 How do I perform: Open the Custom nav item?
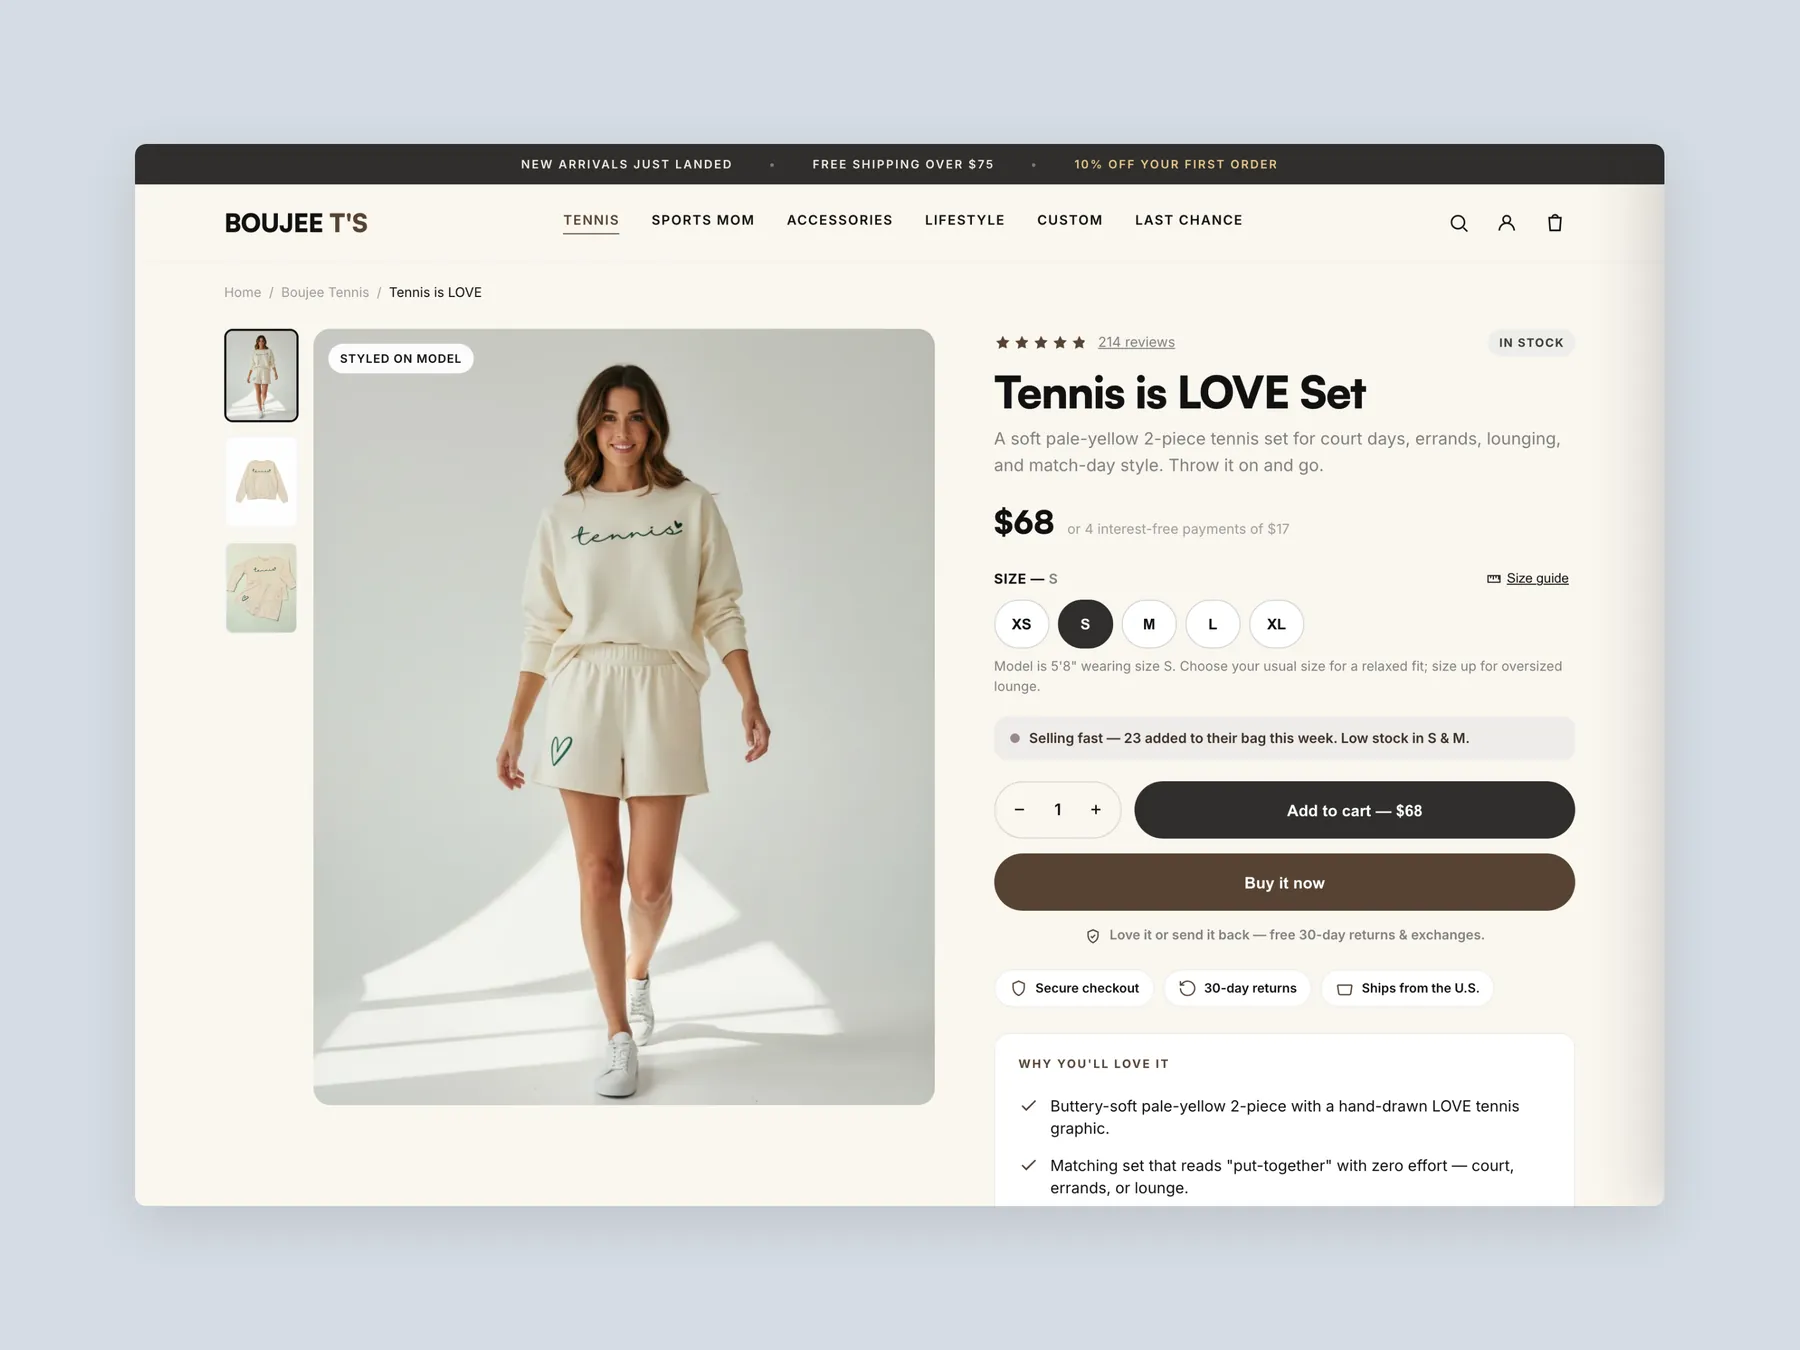click(1070, 220)
